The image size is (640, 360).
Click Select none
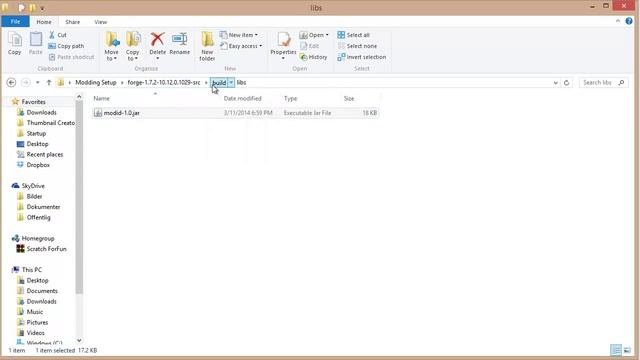(357, 46)
